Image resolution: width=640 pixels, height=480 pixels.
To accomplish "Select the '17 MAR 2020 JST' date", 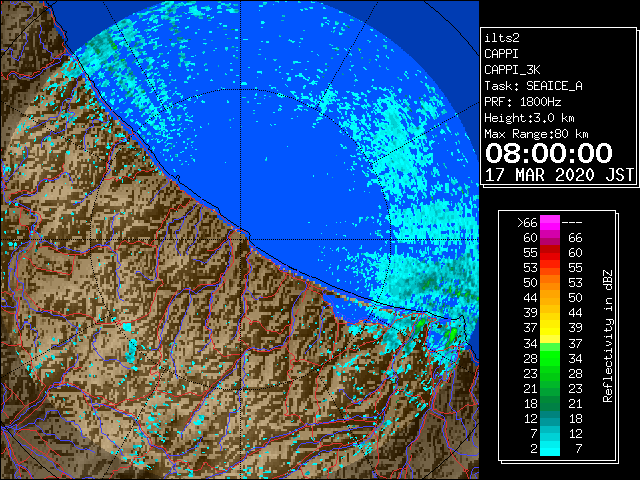I will point(559,175).
